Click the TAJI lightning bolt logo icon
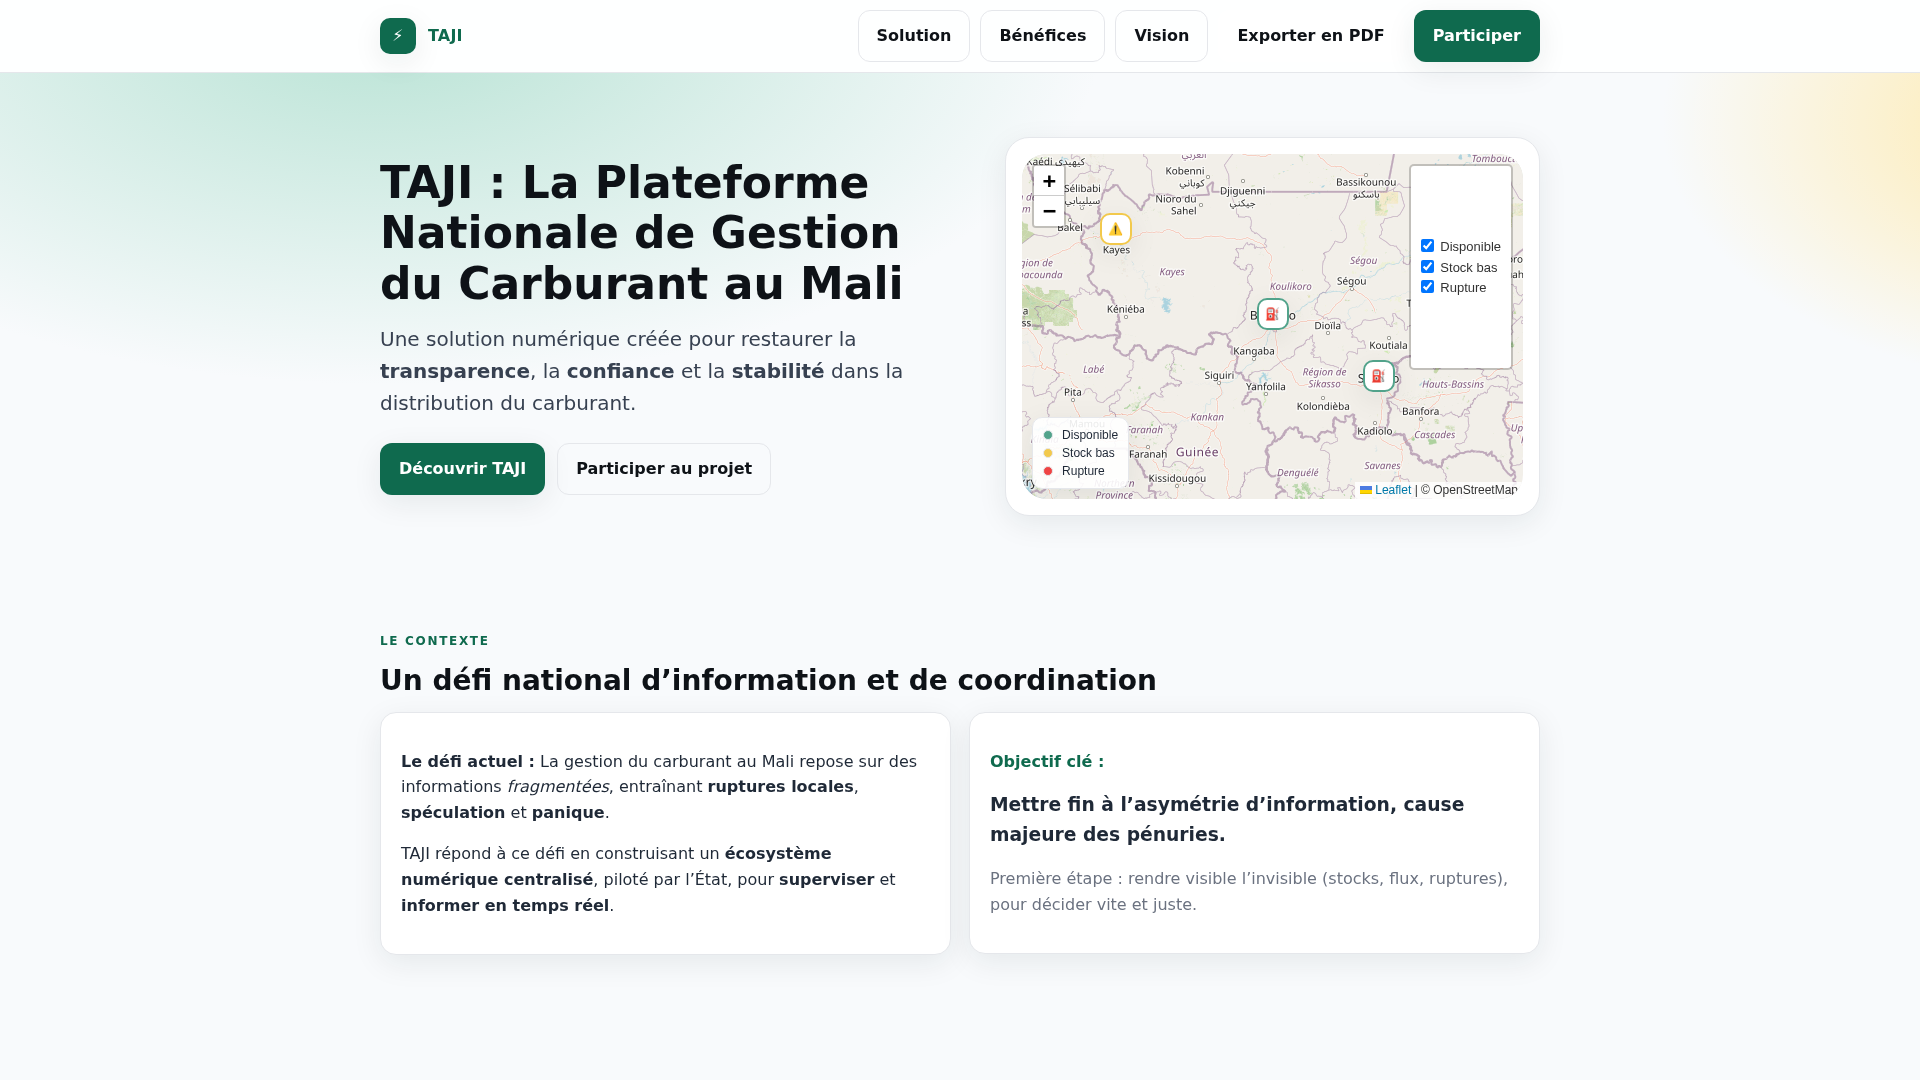Viewport: 1920px width, 1080px height. point(398,36)
